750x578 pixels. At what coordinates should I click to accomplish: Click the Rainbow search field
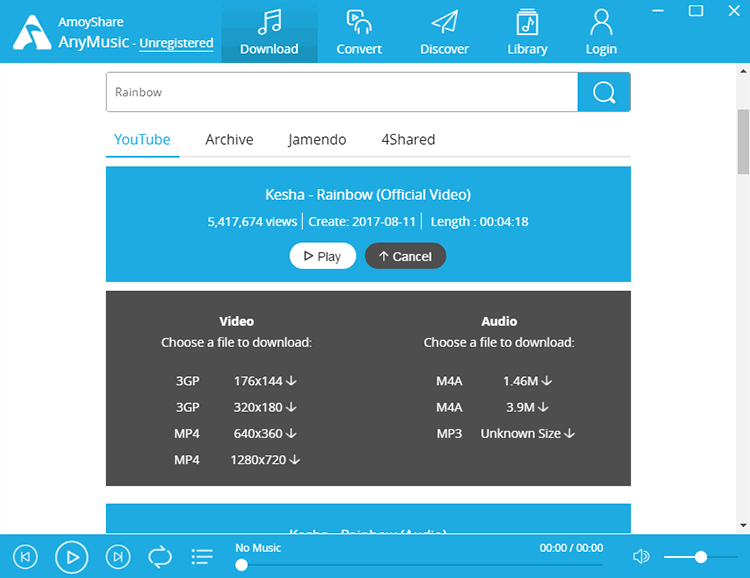point(342,92)
